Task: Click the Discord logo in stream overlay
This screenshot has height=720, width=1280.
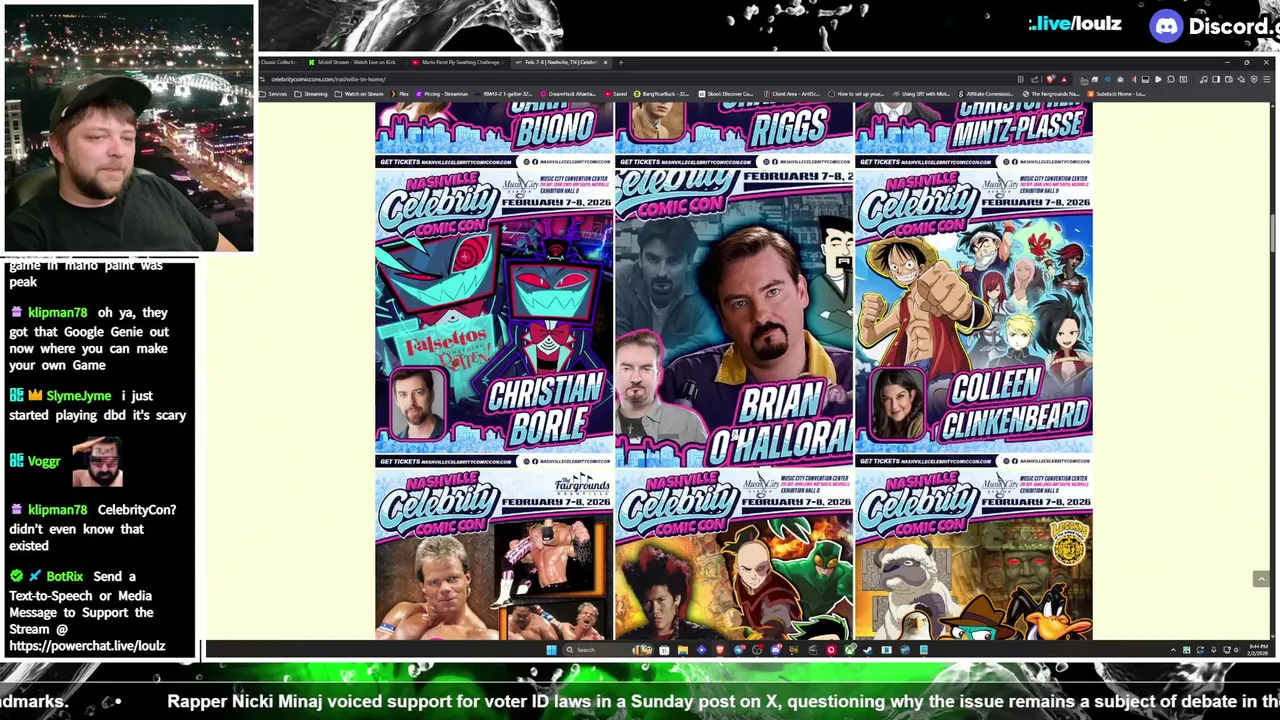Action: click(x=1166, y=26)
